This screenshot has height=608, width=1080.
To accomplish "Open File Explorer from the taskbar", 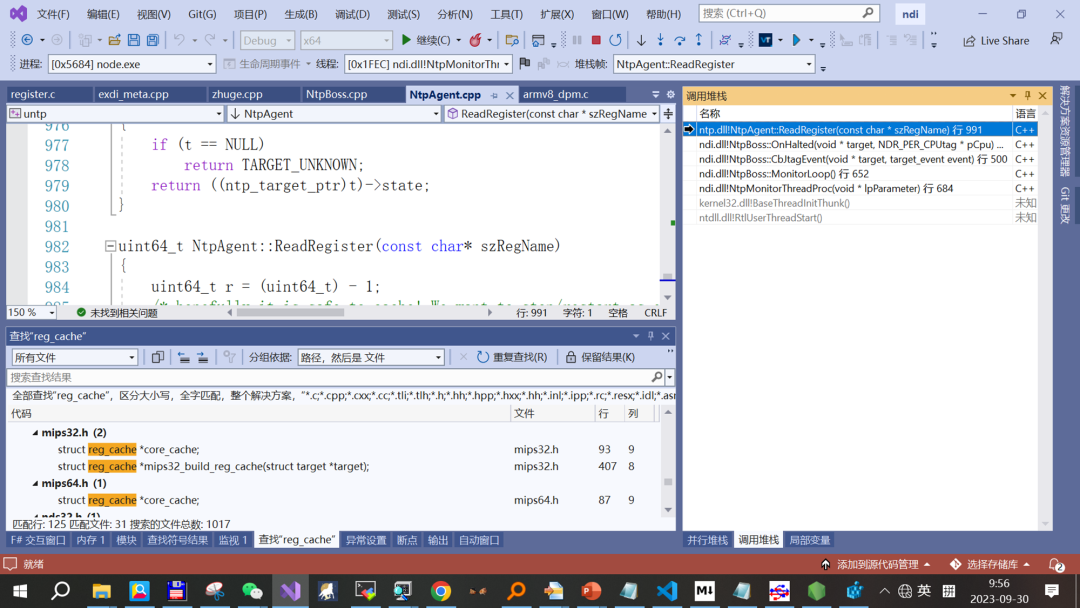I will (102, 591).
